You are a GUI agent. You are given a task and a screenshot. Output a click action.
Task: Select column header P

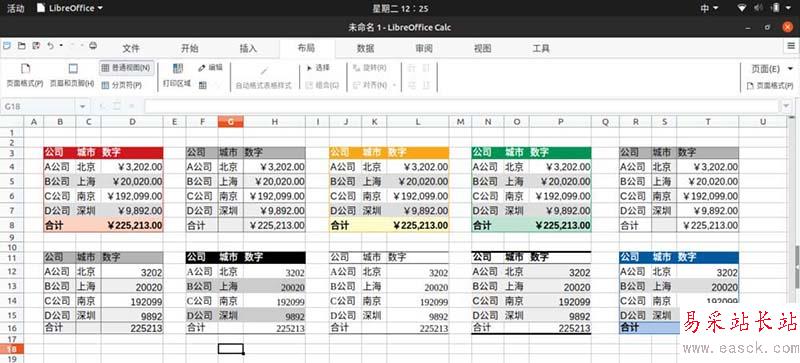(560, 122)
